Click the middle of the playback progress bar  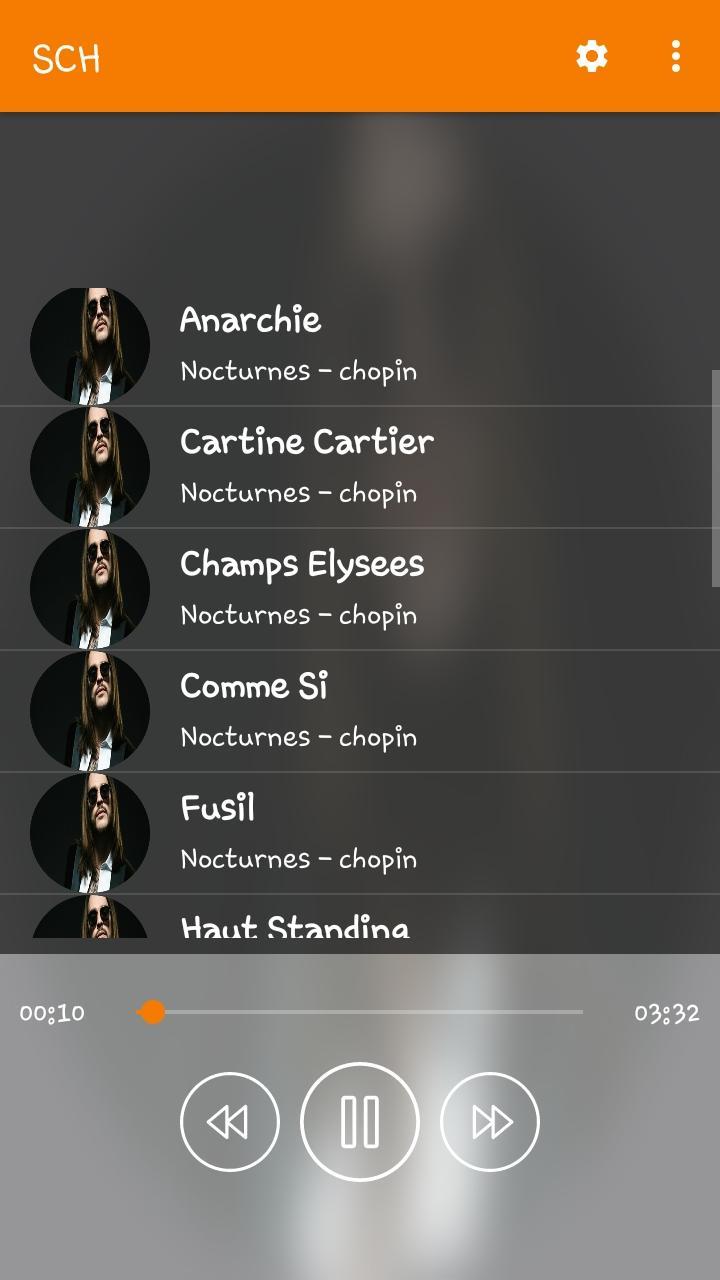click(x=360, y=1012)
